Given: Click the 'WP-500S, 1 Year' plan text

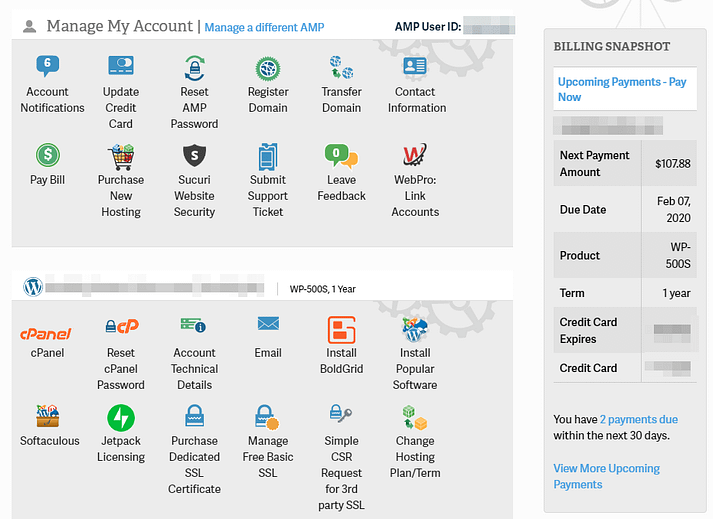Looking at the screenshot, I should tap(322, 289).
